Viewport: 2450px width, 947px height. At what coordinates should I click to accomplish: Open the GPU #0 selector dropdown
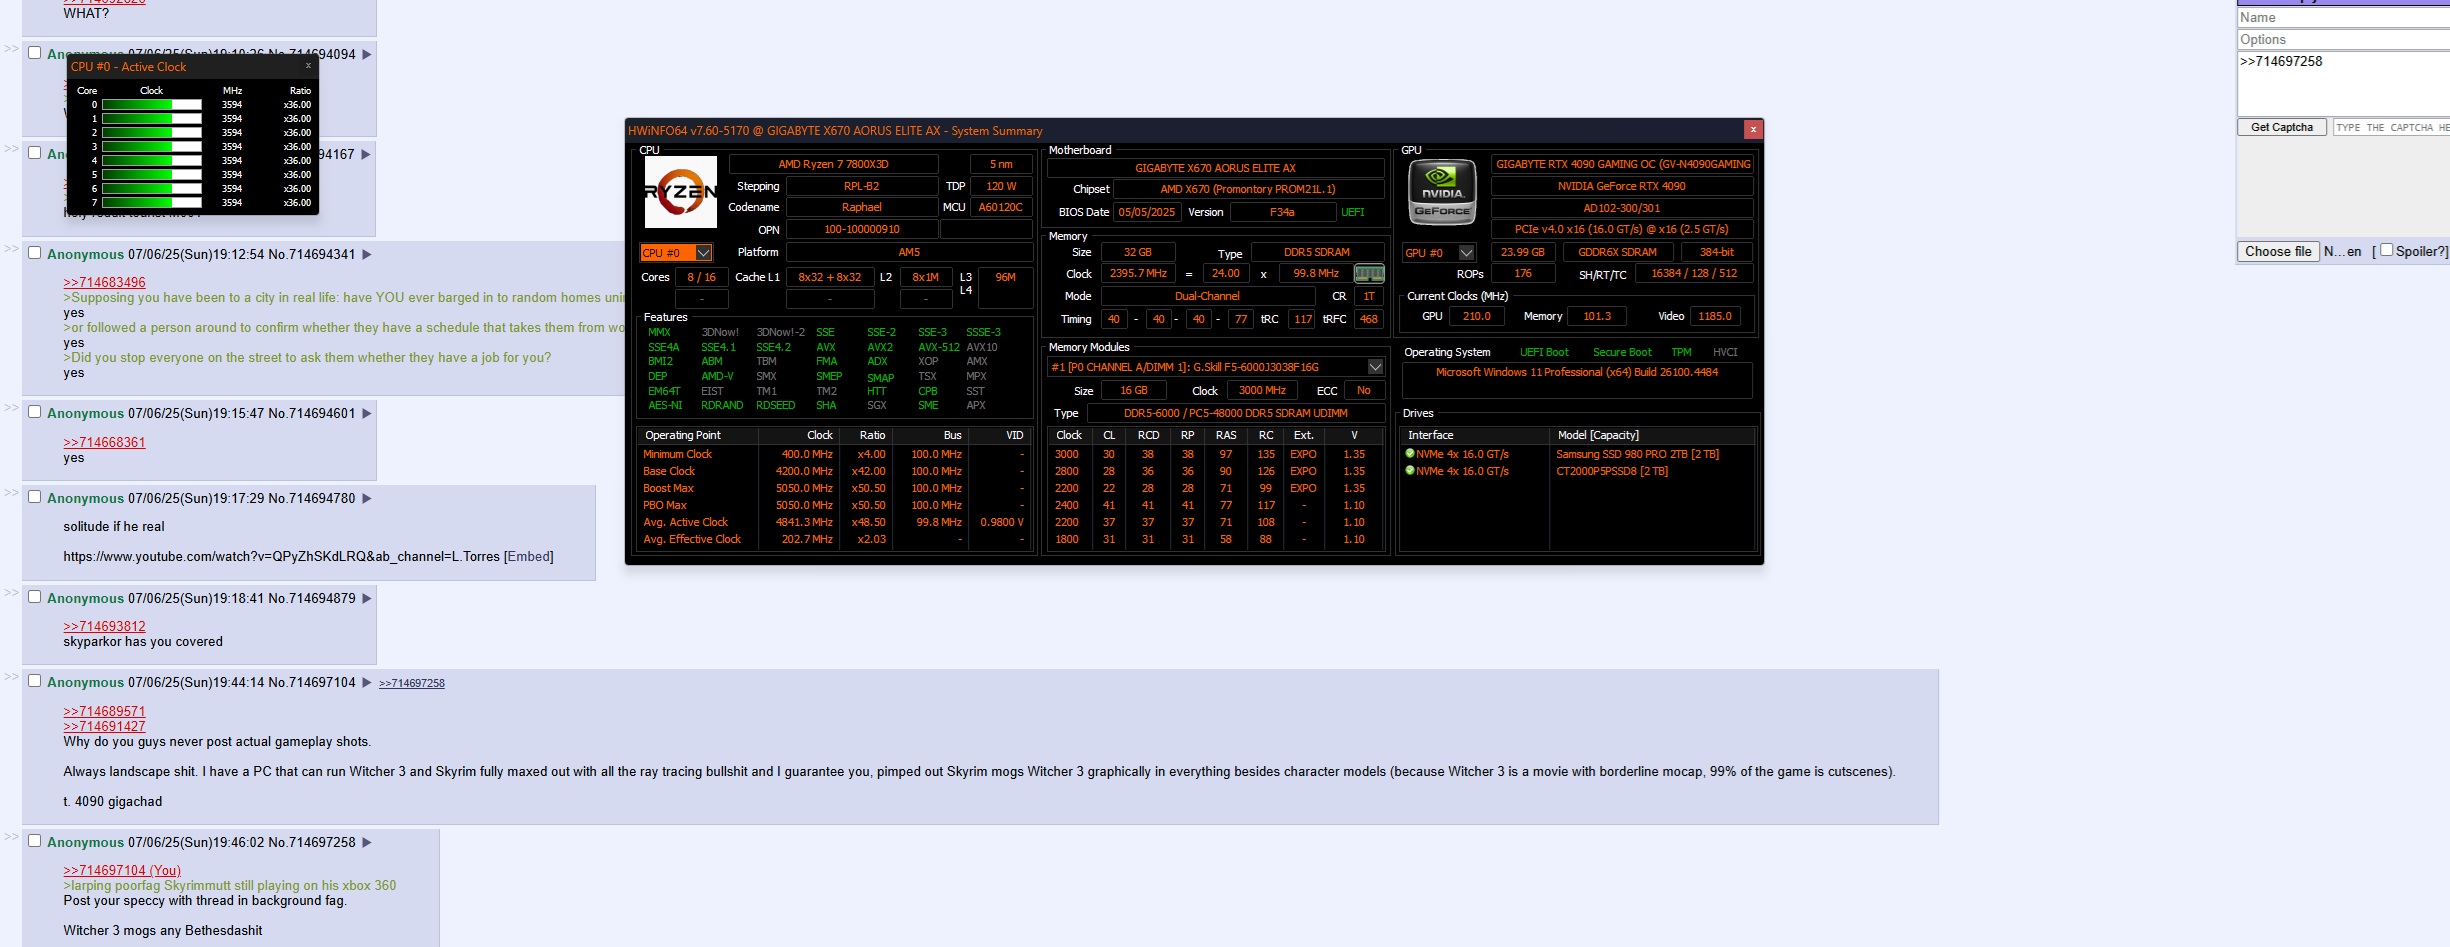coord(1439,253)
